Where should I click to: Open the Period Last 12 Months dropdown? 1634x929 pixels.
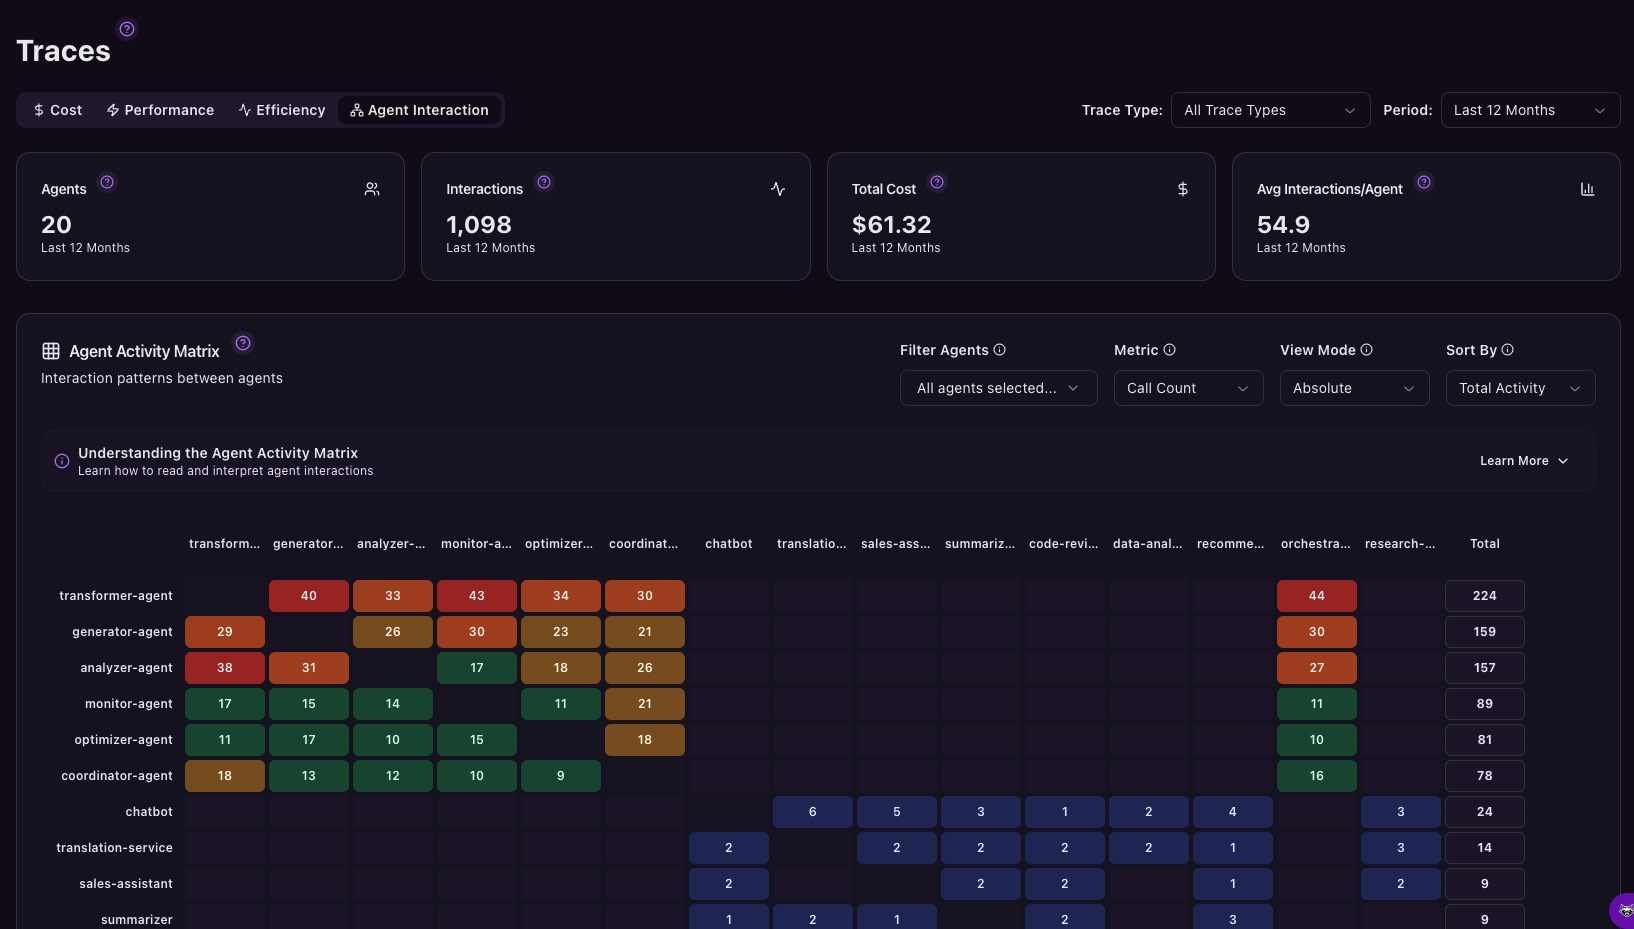(1529, 110)
